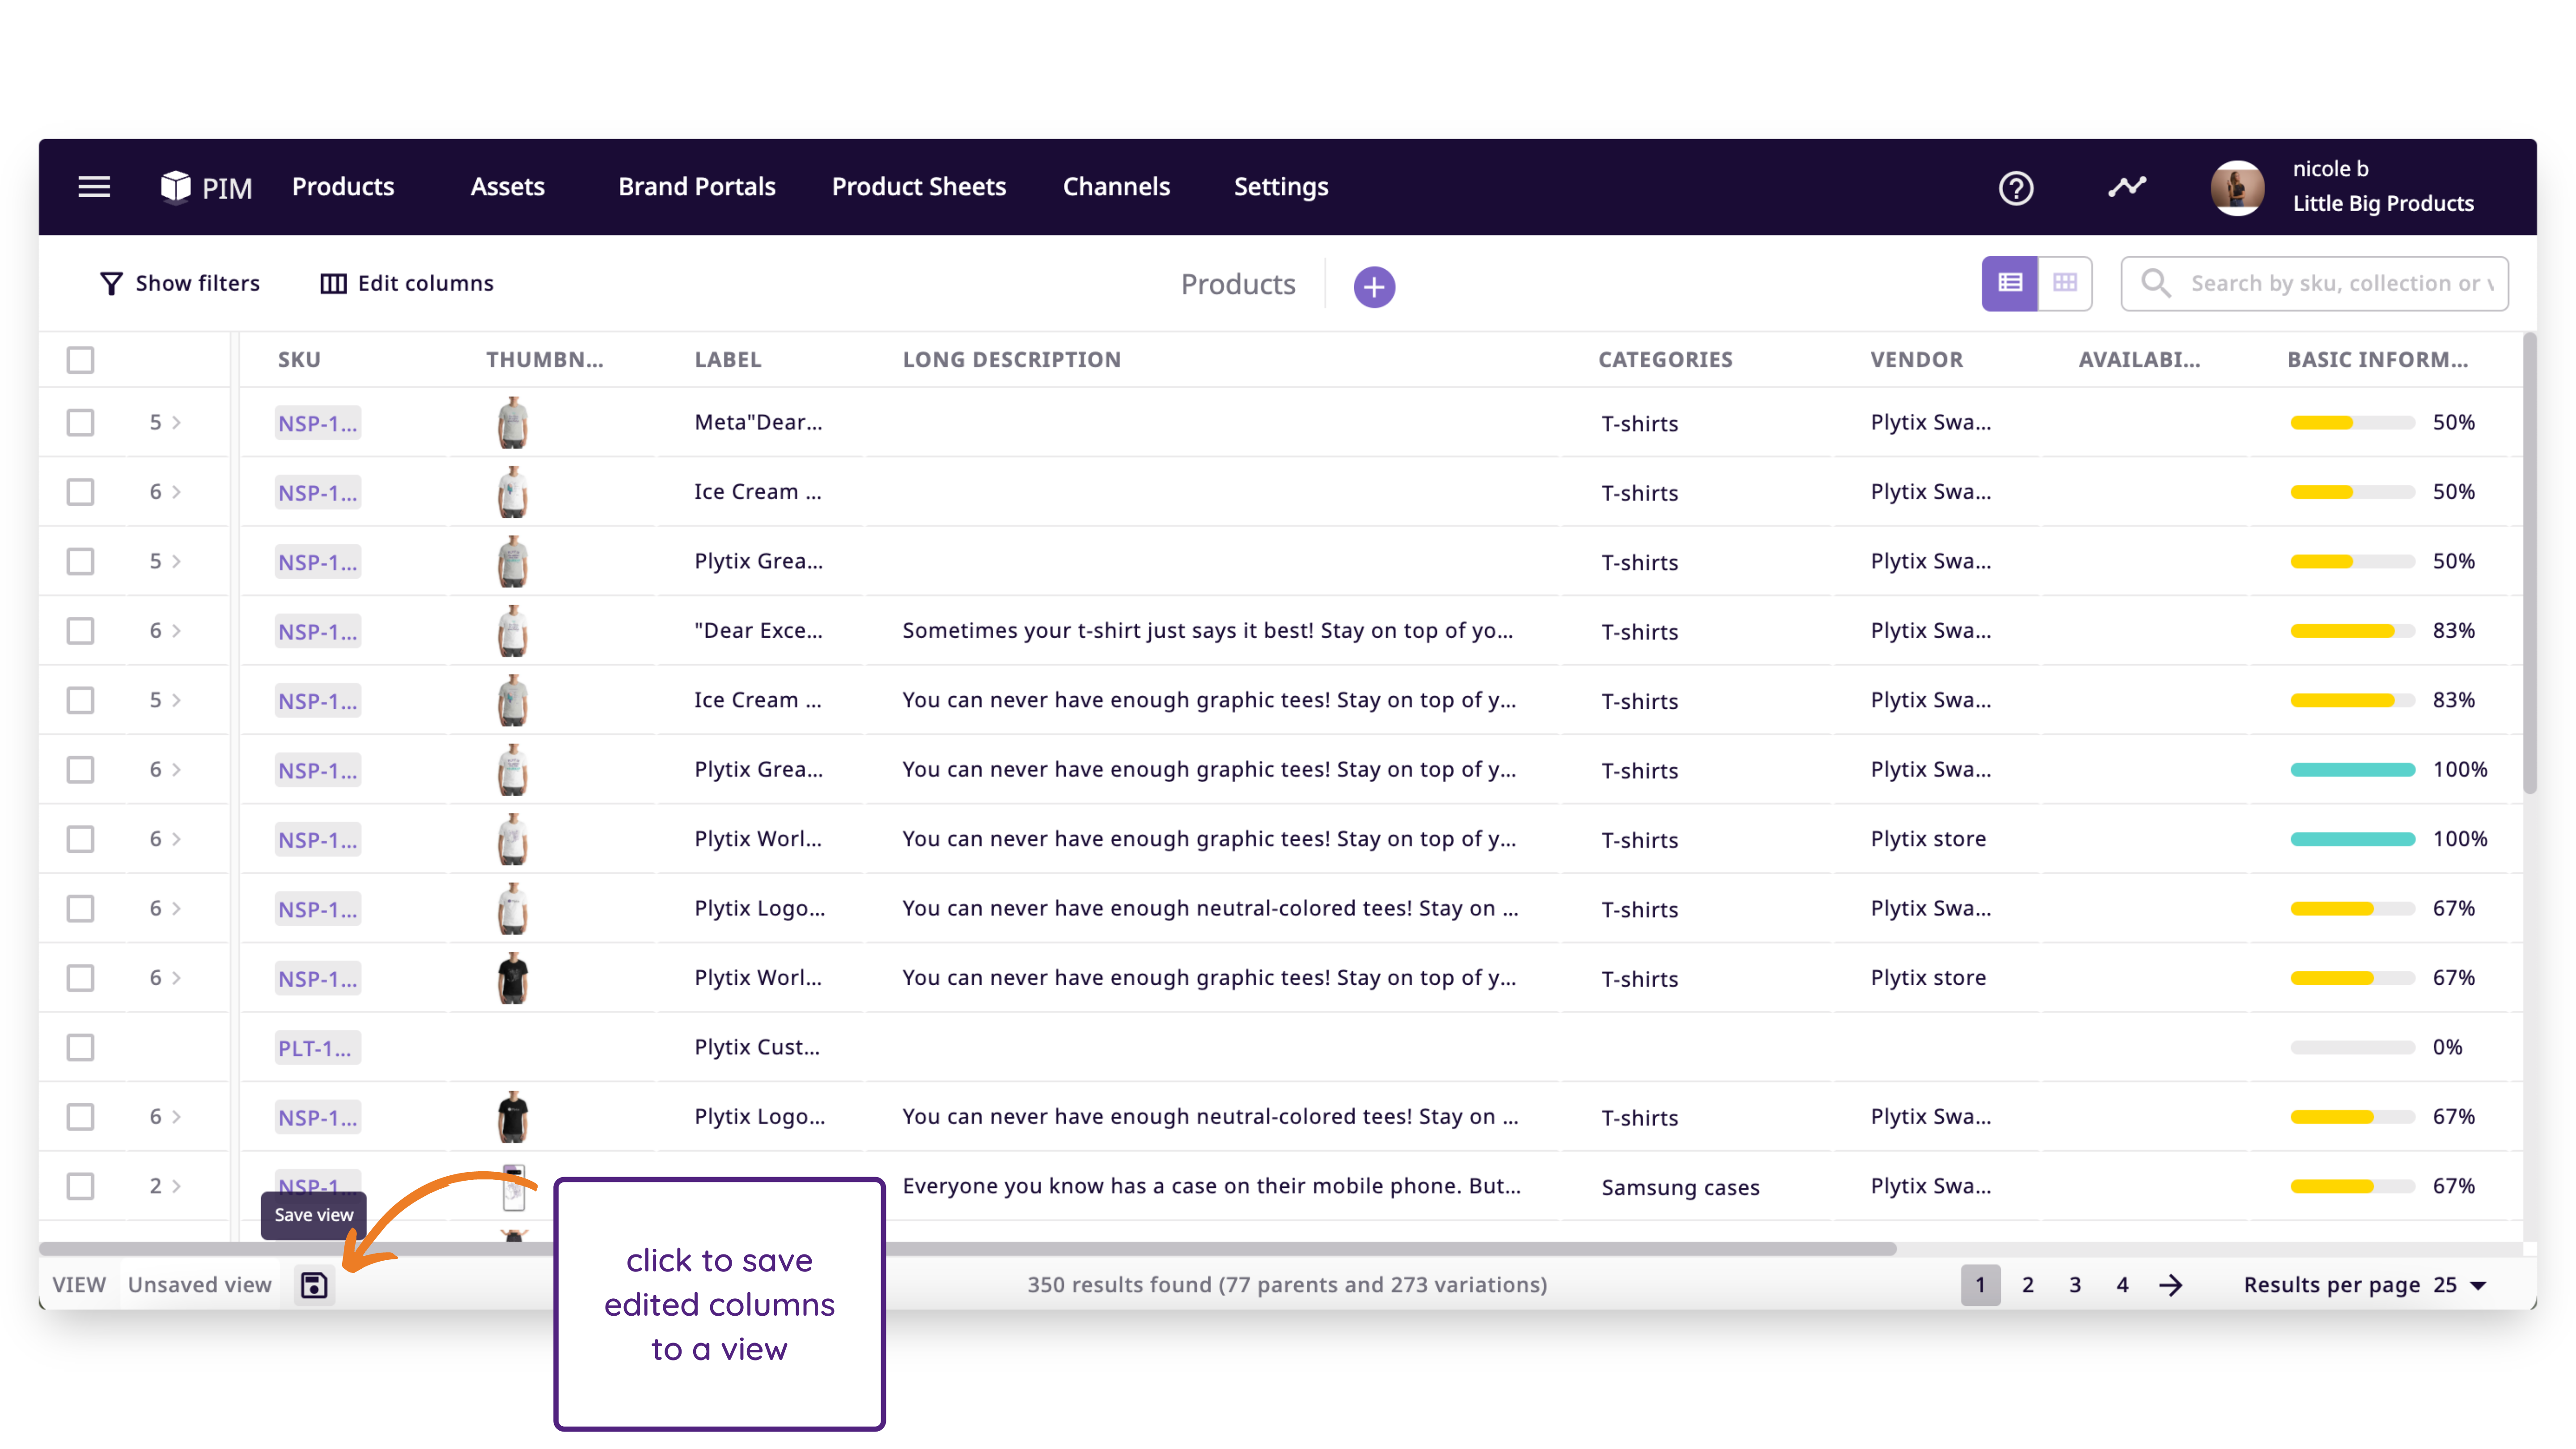Click the Long Description column header

1011,360
